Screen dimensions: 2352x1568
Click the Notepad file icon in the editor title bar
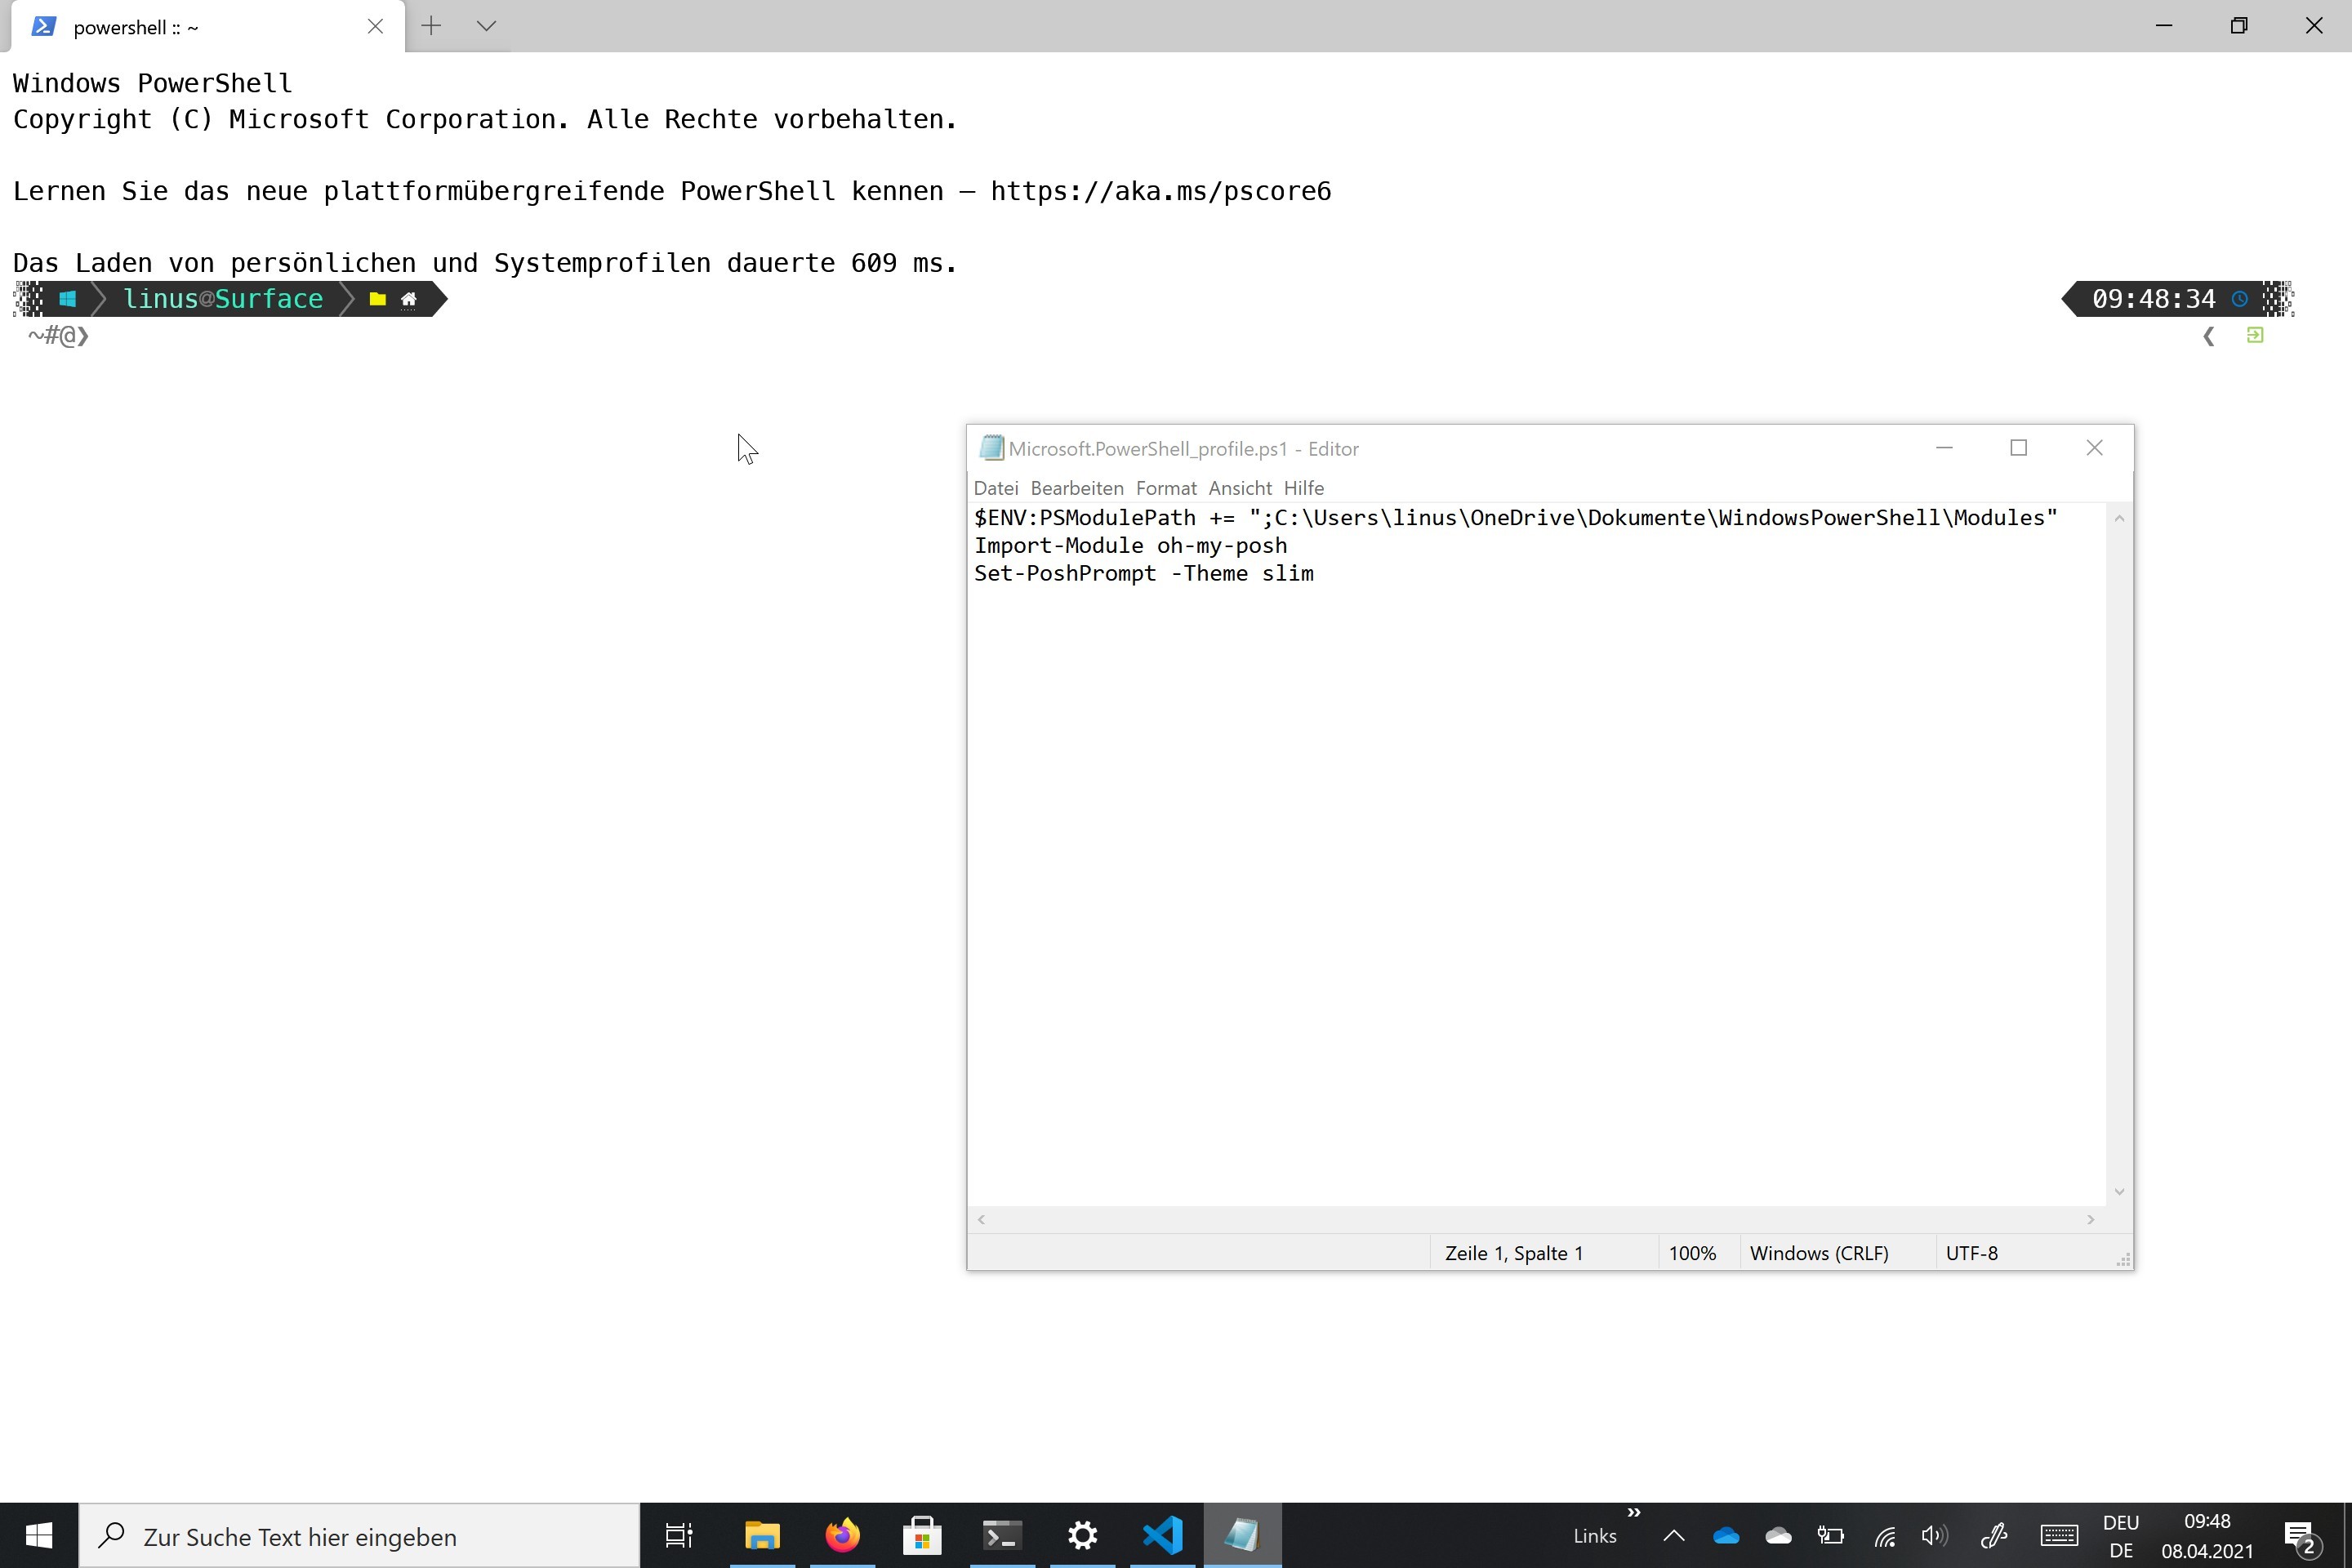pos(991,448)
